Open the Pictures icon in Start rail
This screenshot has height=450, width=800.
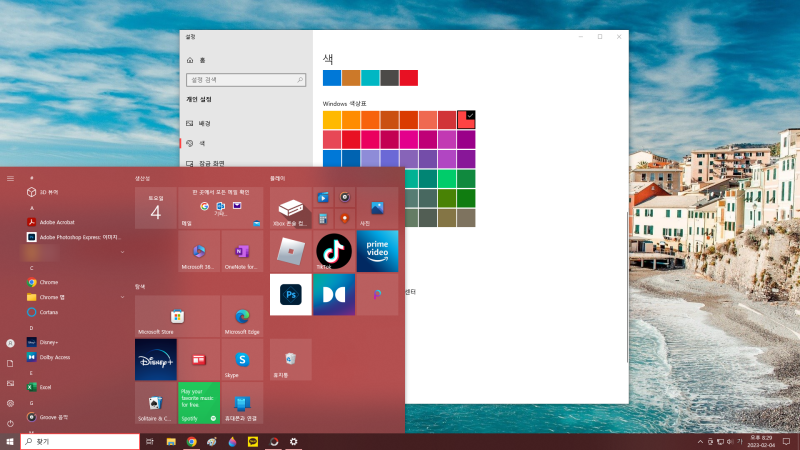pyautogui.click(x=10, y=383)
